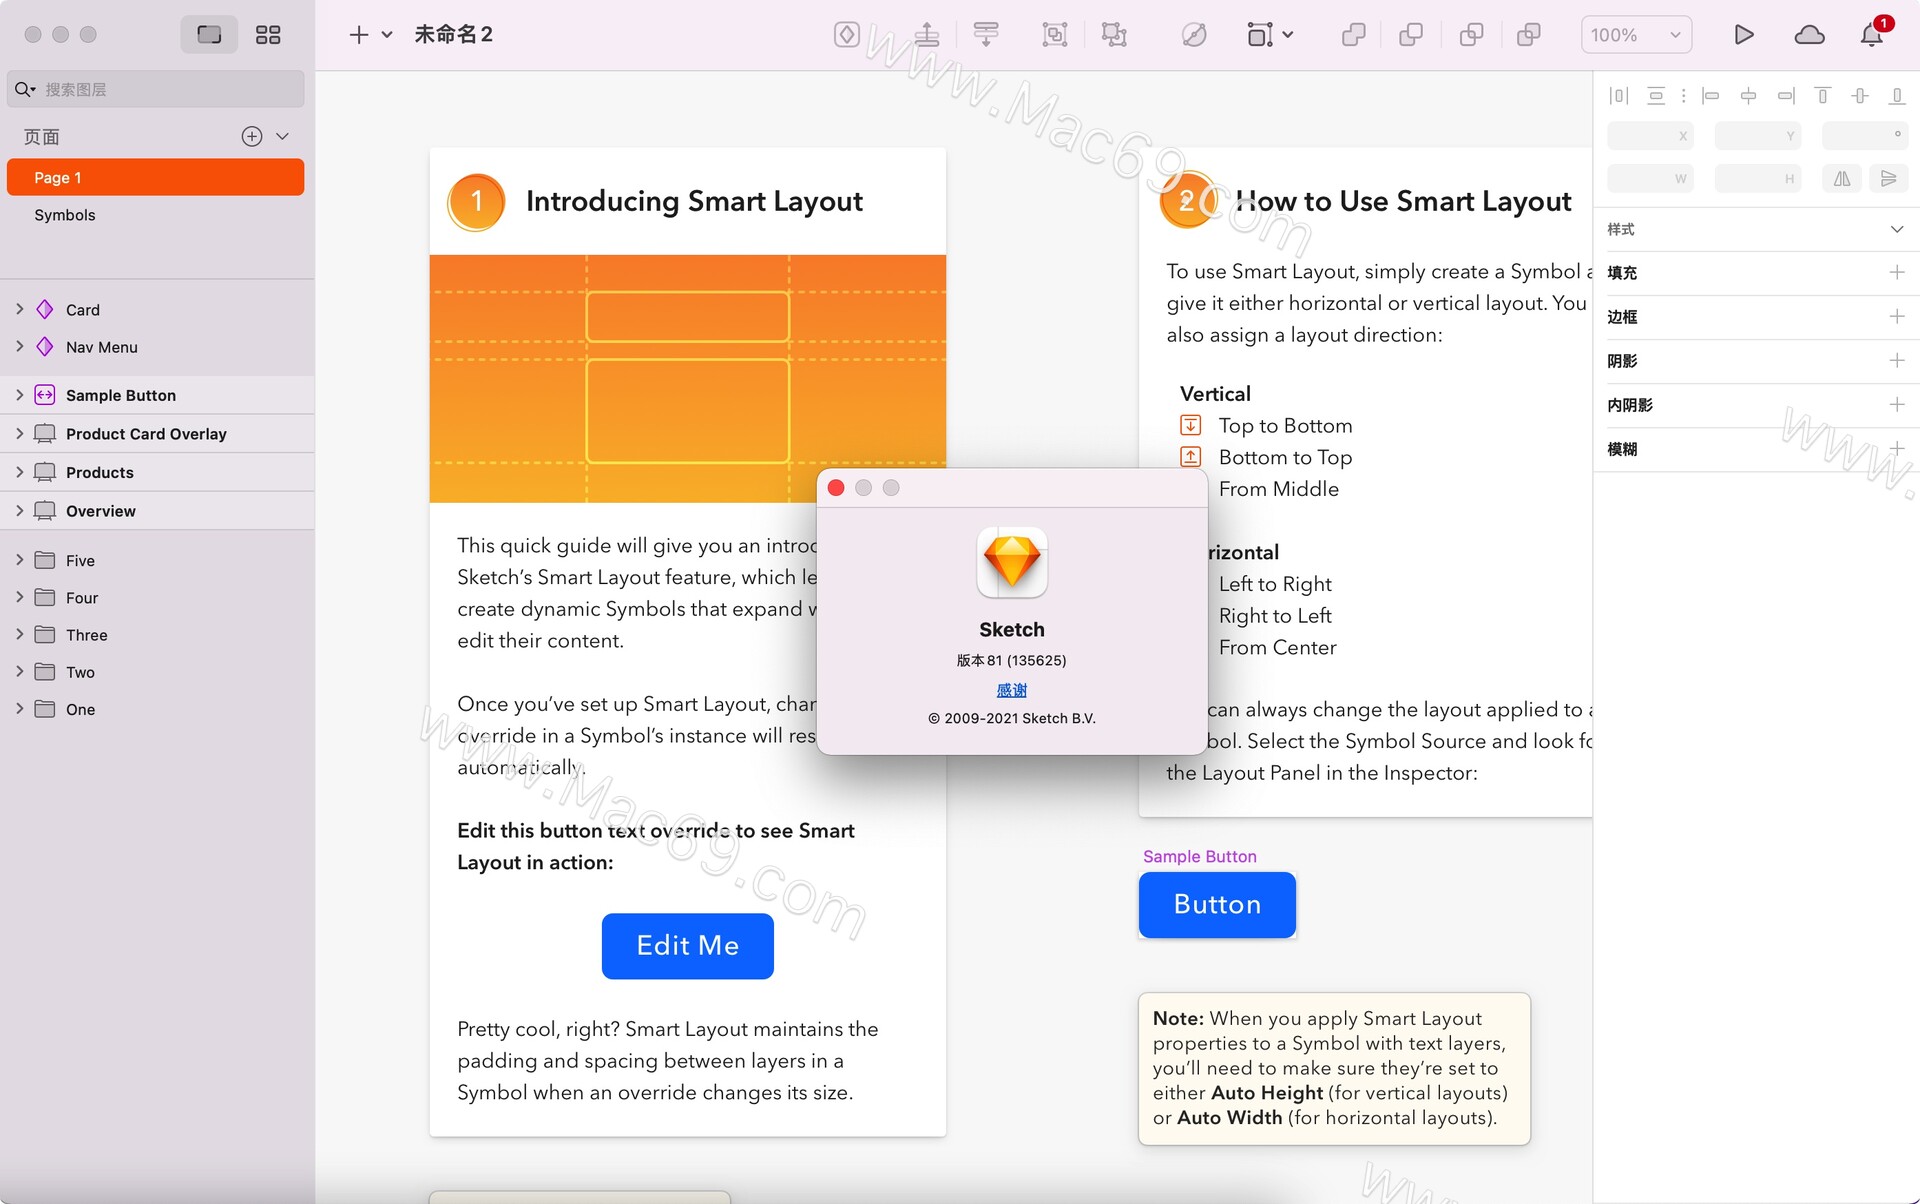Click the Preview play button

1743,35
